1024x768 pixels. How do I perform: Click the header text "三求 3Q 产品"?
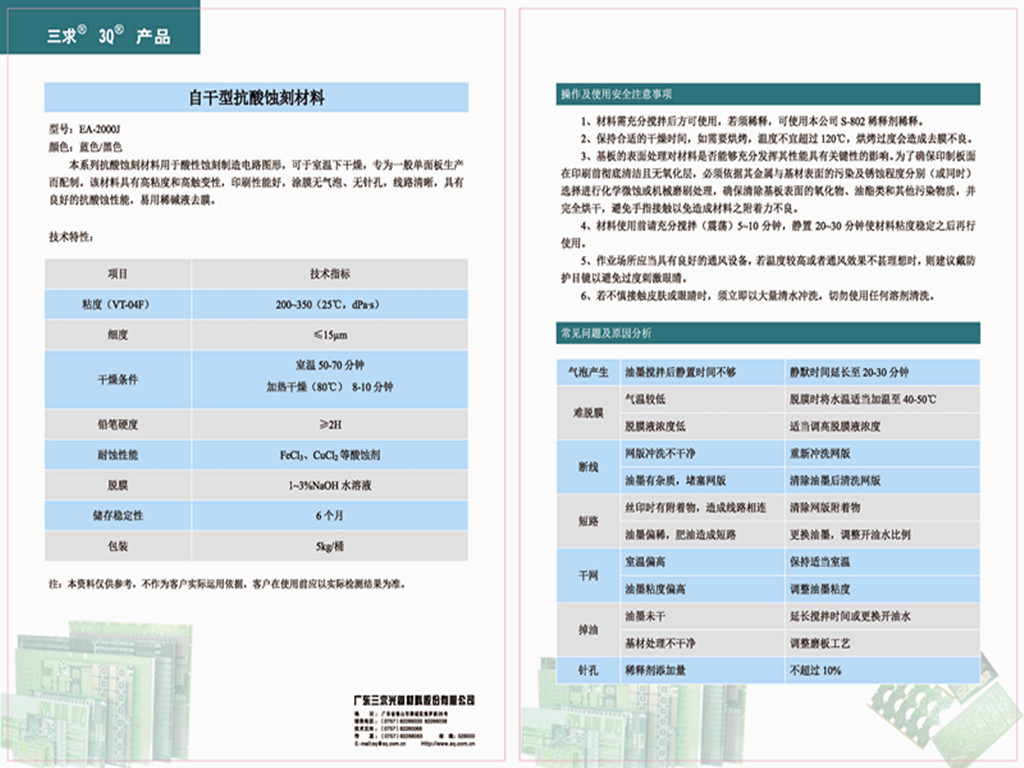tap(108, 35)
